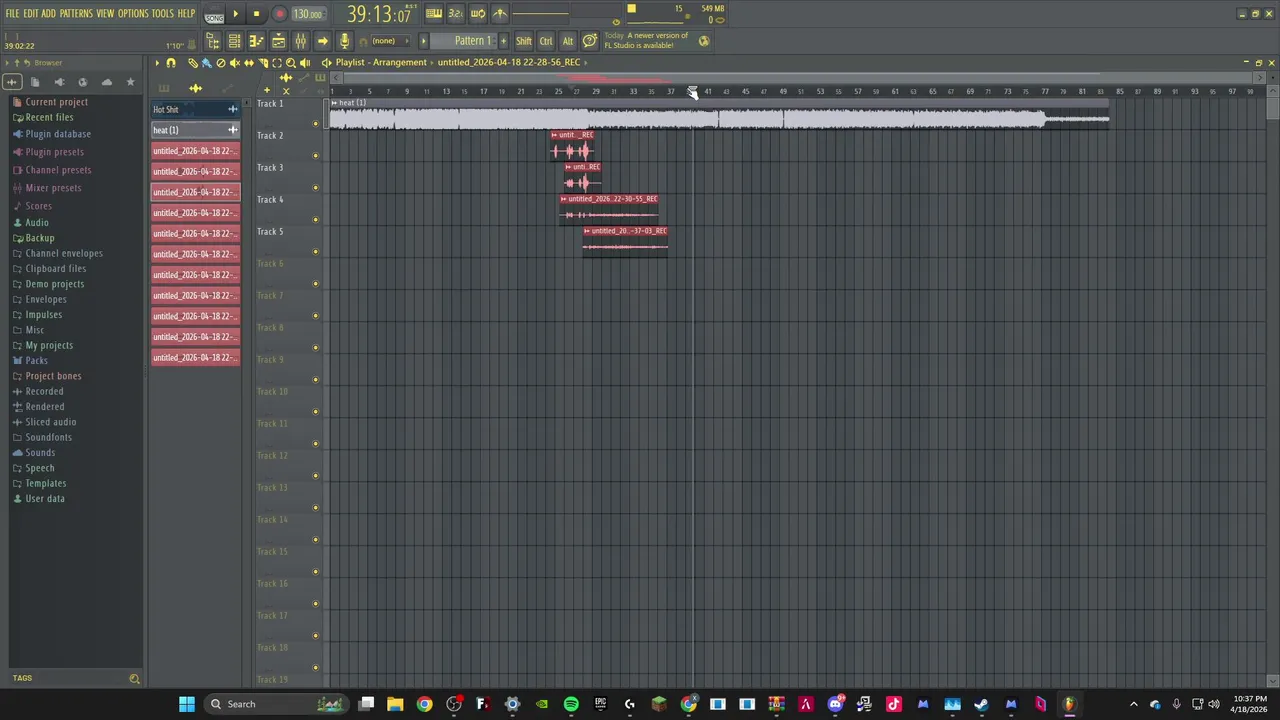Open the Mixer view from the toolbar
This screenshot has height=720, width=1280.
(x=300, y=41)
